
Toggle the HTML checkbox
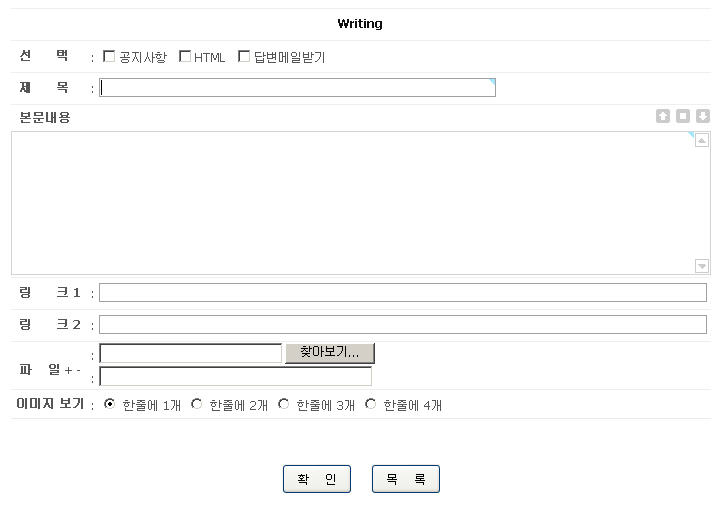pyautogui.click(x=185, y=57)
